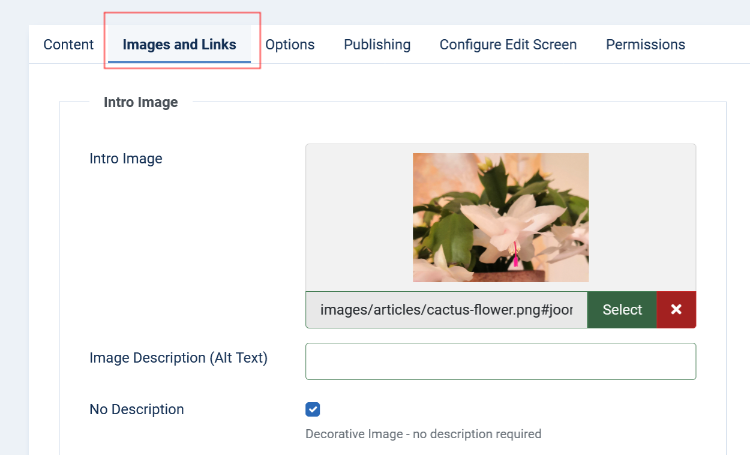Switch to the Content tab
Screen dimensions: 750x455
click(x=68, y=44)
